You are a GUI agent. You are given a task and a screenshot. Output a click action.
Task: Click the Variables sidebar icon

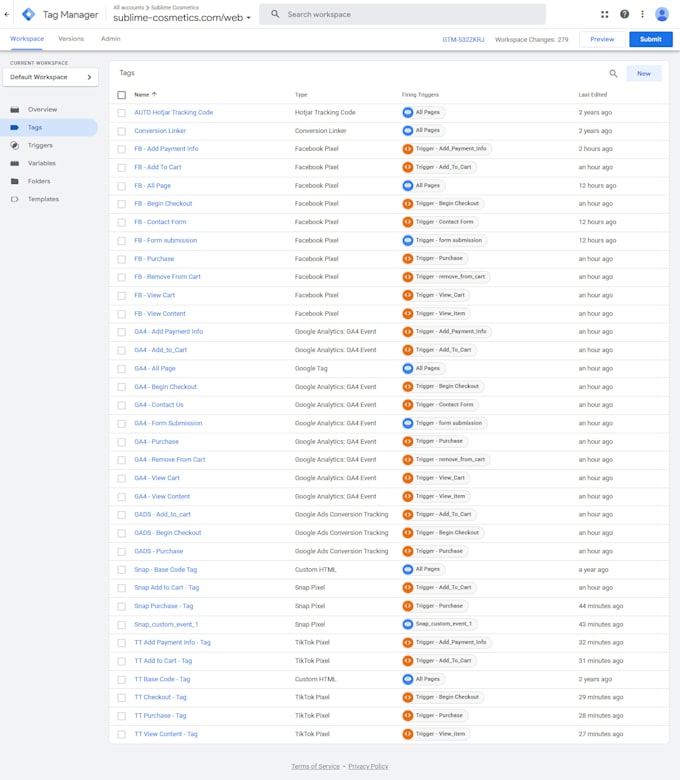pyautogui.click(x=15, y=163)
